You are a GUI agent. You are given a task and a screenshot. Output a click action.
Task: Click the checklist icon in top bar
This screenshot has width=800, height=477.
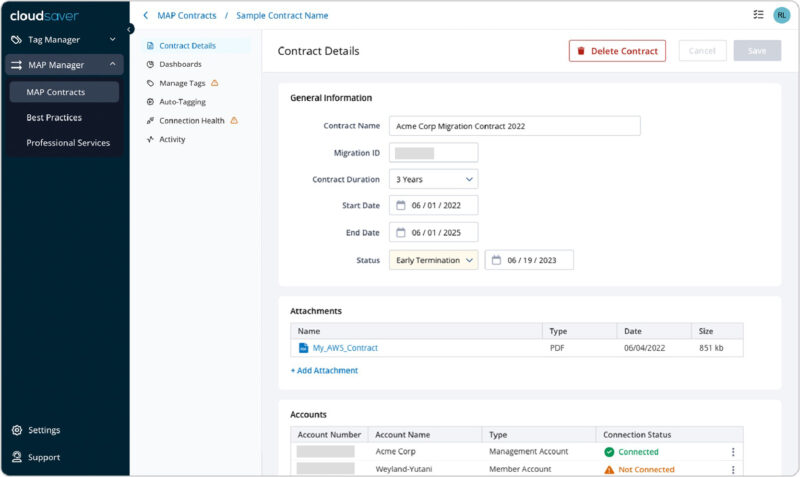click(x=757, y=15)
